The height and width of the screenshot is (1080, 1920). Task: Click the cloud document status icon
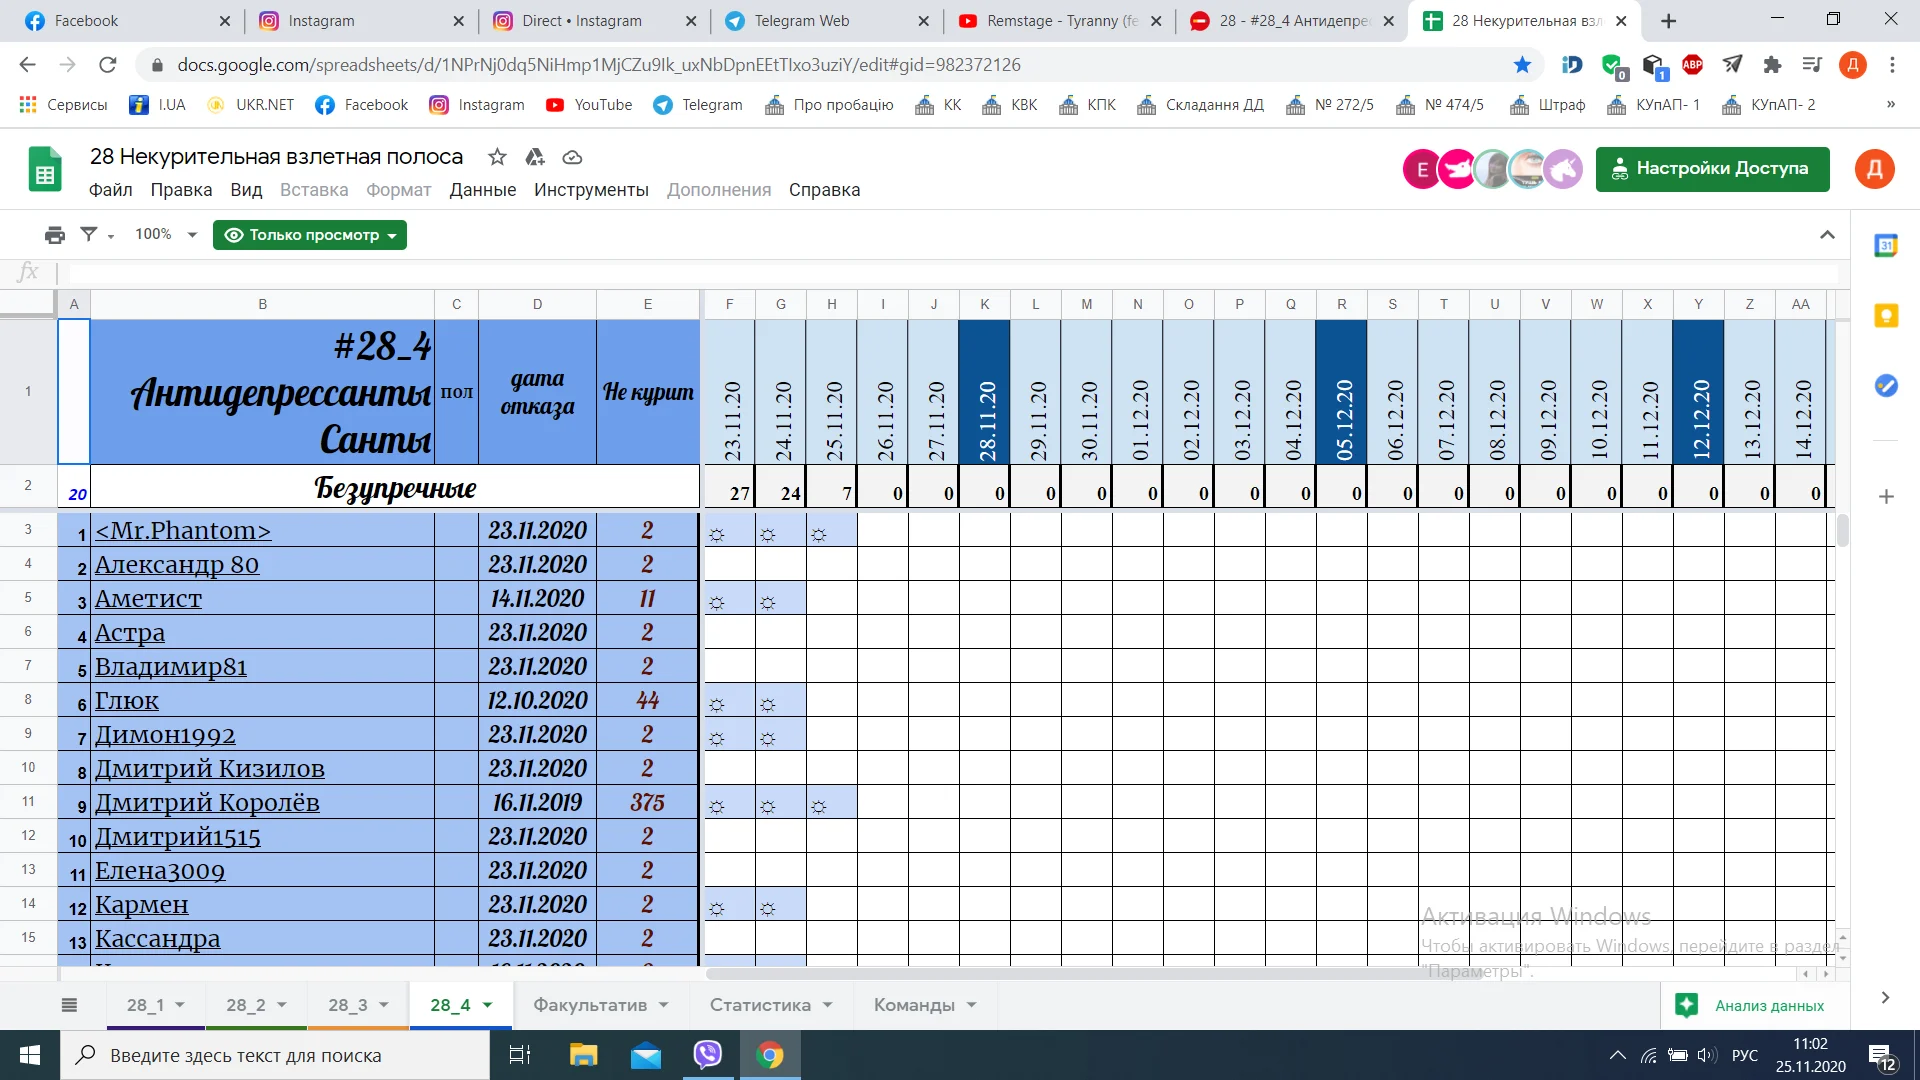pos(572,157)
